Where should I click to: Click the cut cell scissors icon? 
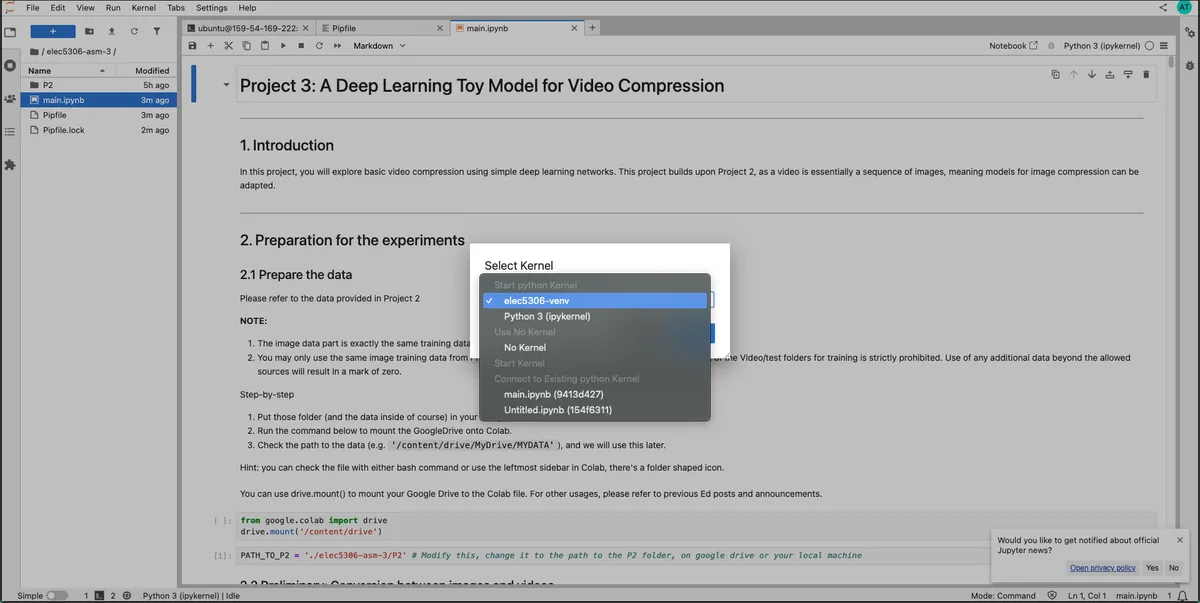[228, 46]
